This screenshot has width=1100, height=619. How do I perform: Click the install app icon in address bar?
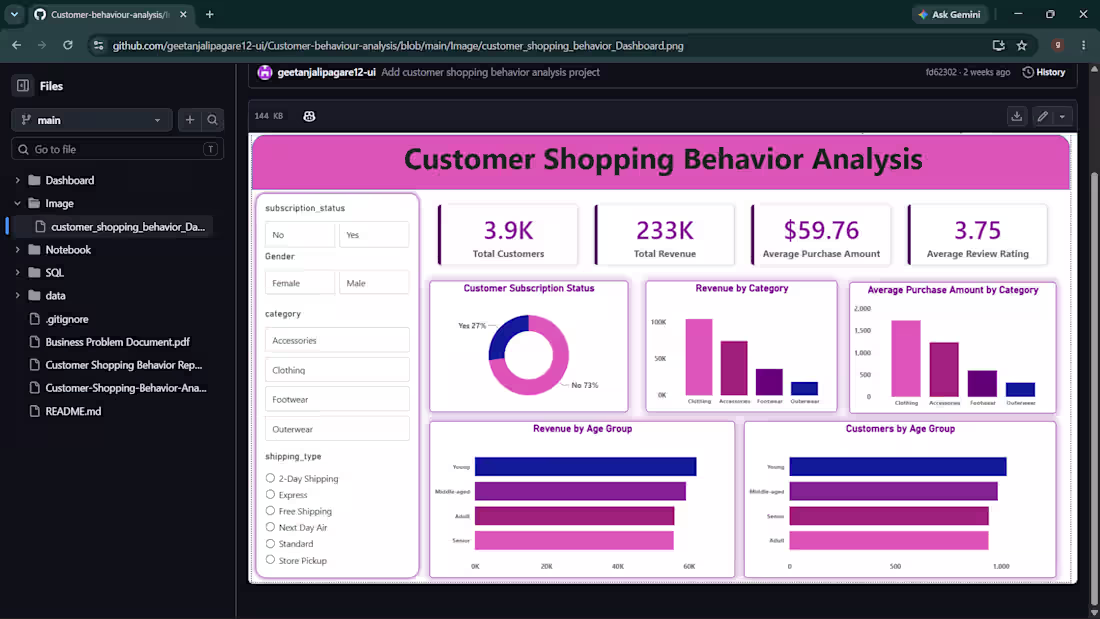(x=998, y=46)
